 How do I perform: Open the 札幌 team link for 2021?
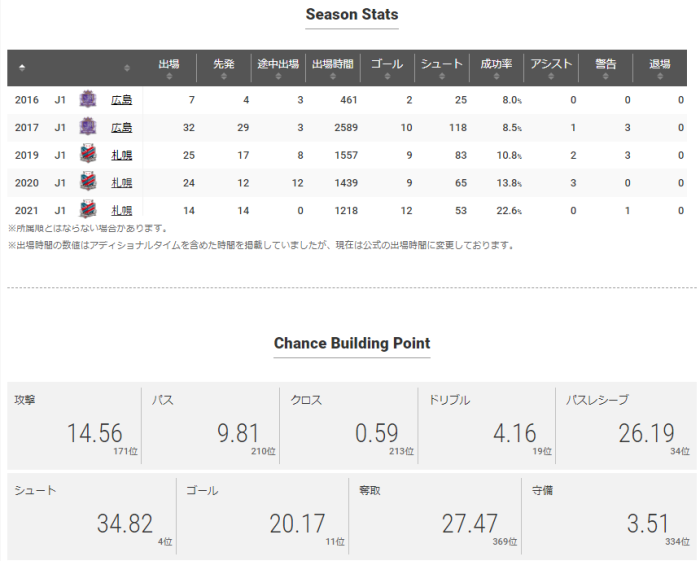pyautogui.click(x=121, y=211)
